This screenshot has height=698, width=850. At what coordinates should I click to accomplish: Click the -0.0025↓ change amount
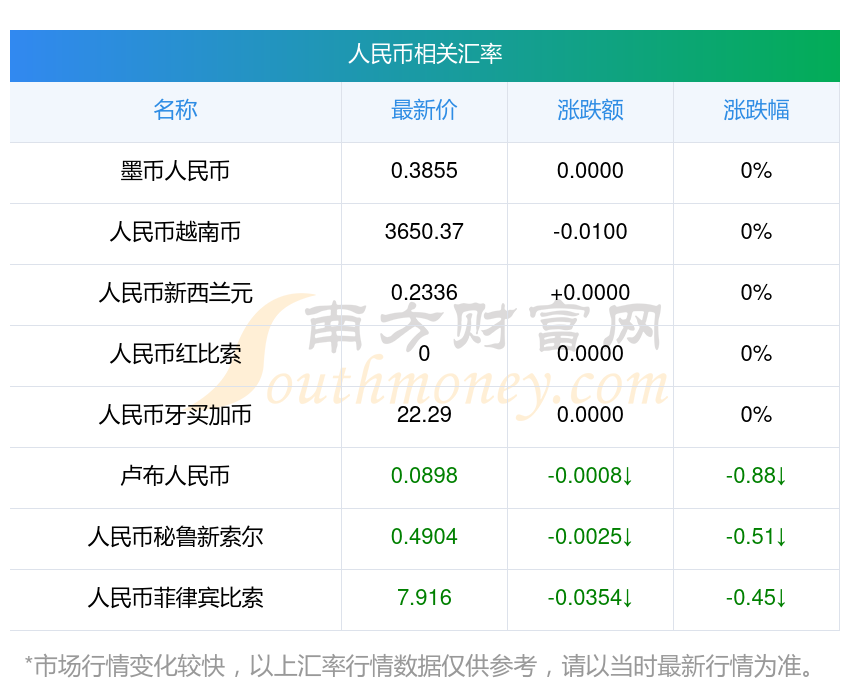tap(590, 537)
